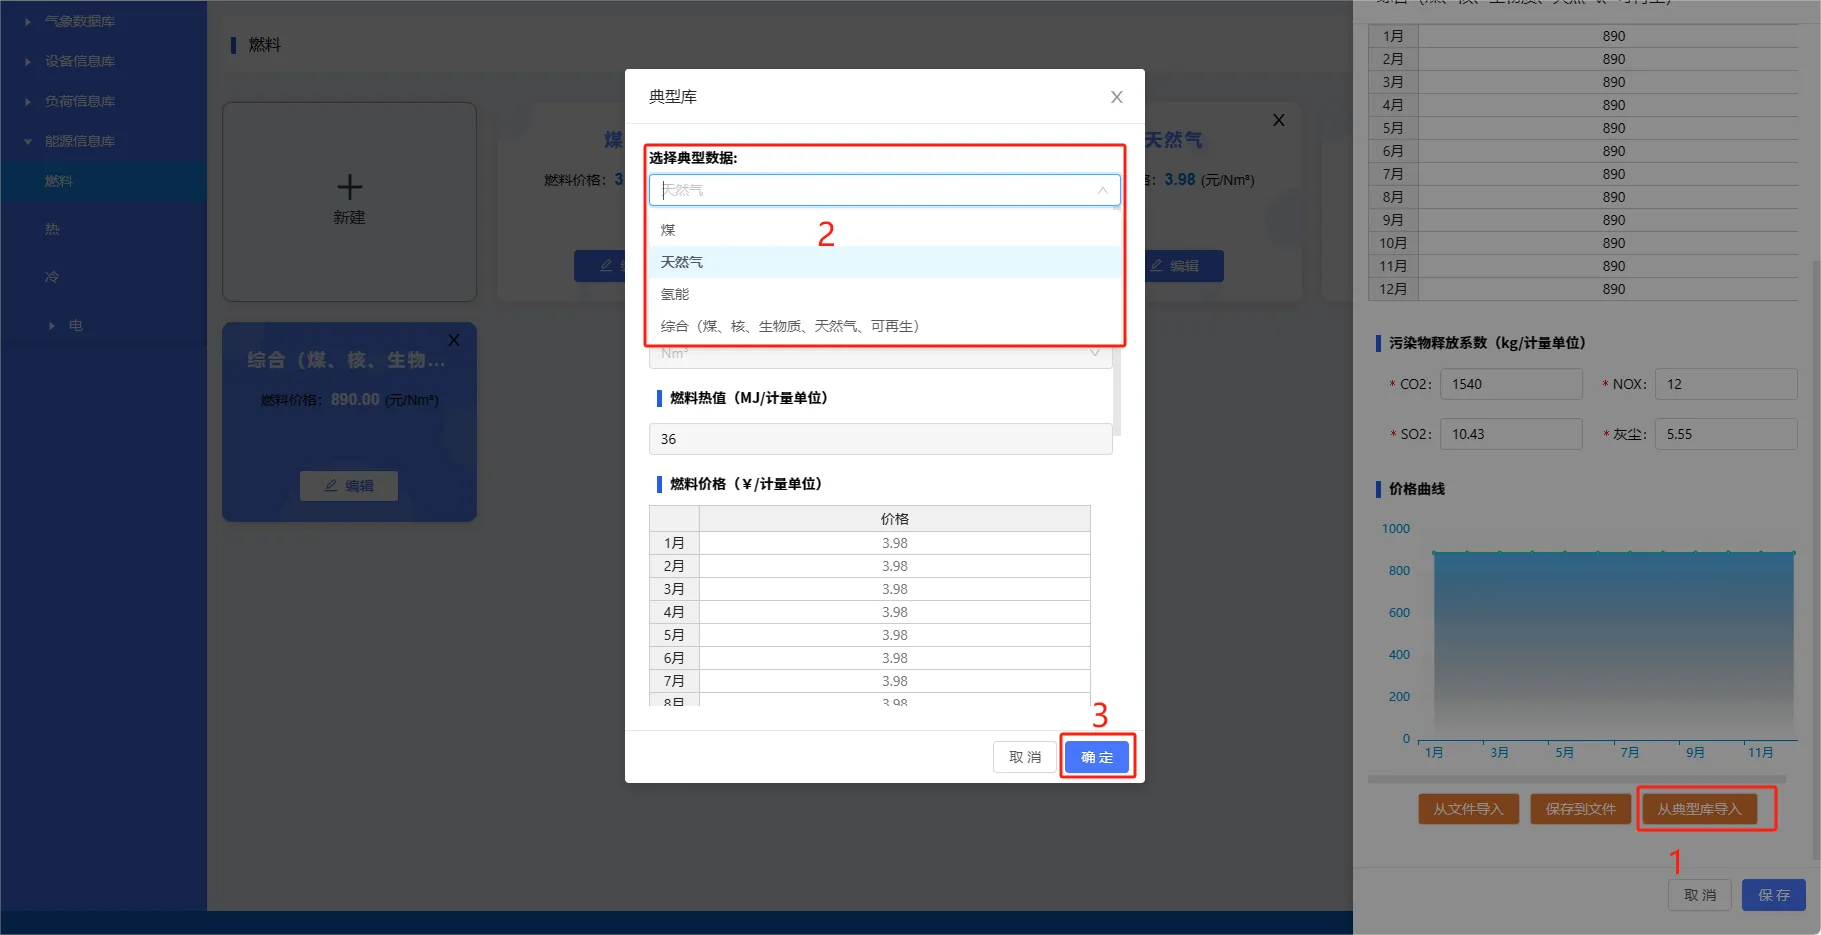Click the 7月 price cell in dialog
This screenshot has height=935, width=1821.
tap(894, 681)
